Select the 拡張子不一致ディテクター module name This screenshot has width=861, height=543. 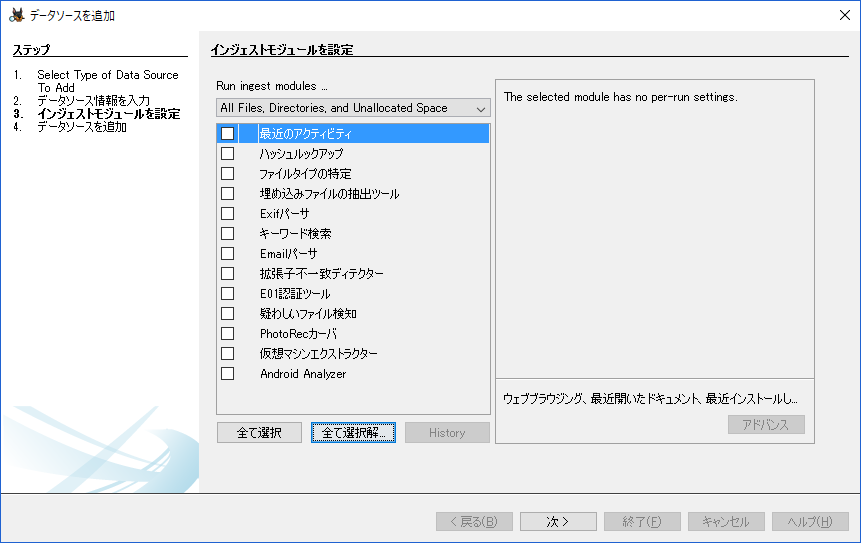322,274
